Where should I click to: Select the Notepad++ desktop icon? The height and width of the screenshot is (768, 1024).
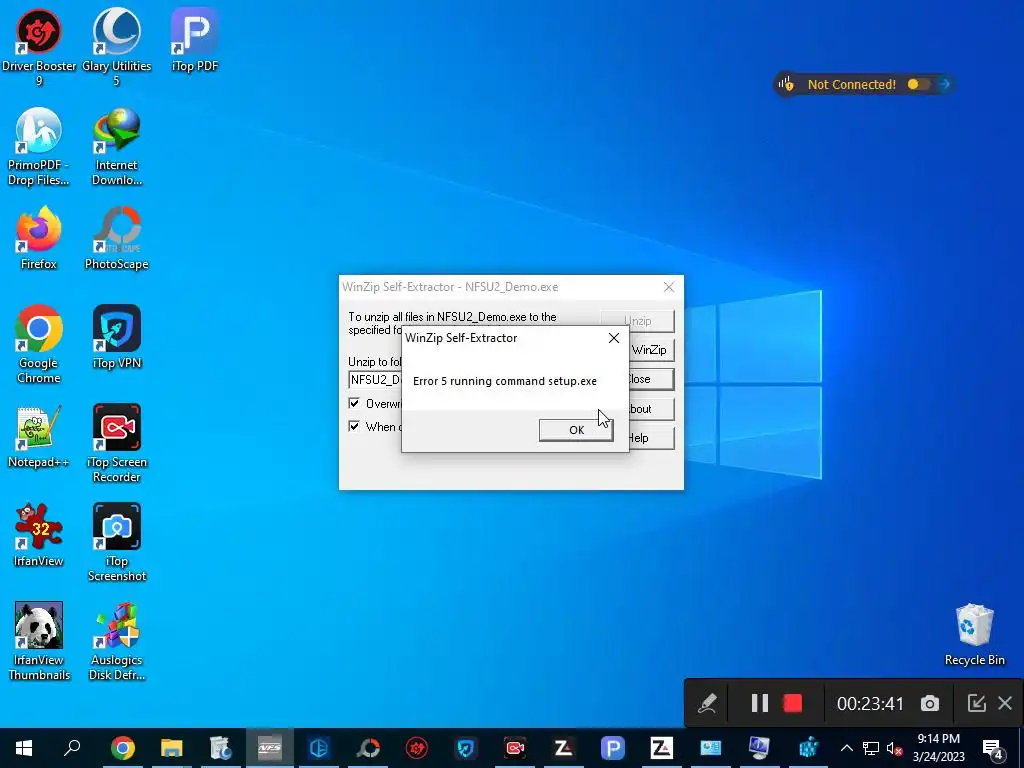point(39,437)
